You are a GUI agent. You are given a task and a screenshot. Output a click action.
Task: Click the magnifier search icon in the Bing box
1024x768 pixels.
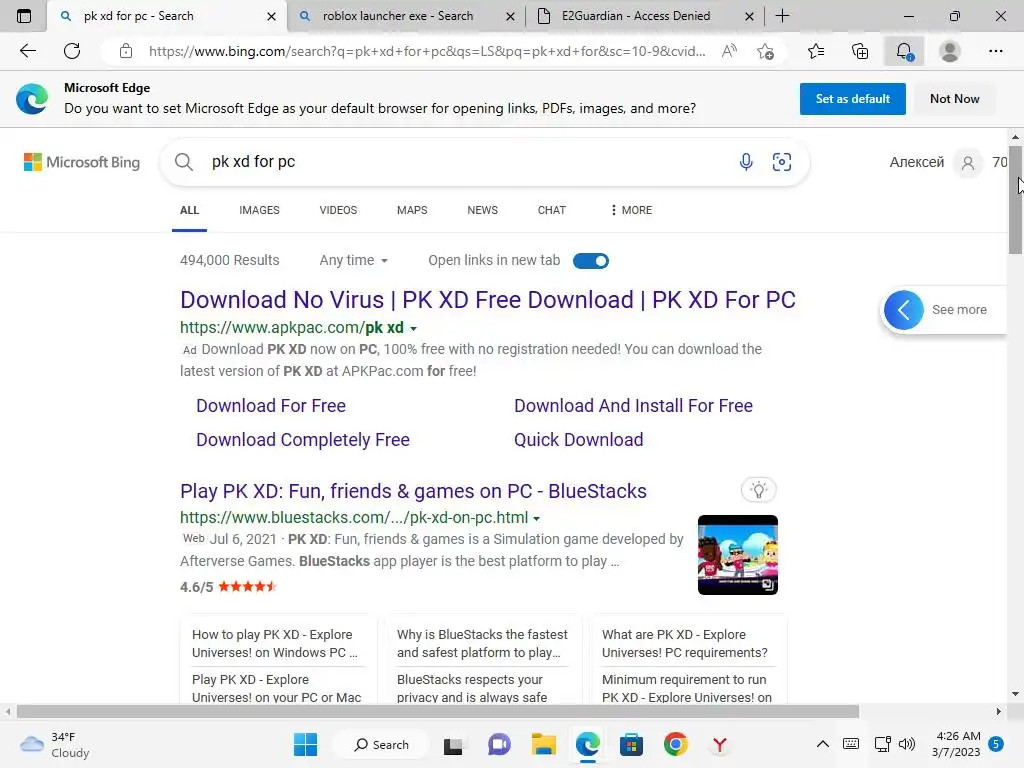(184, 162)
